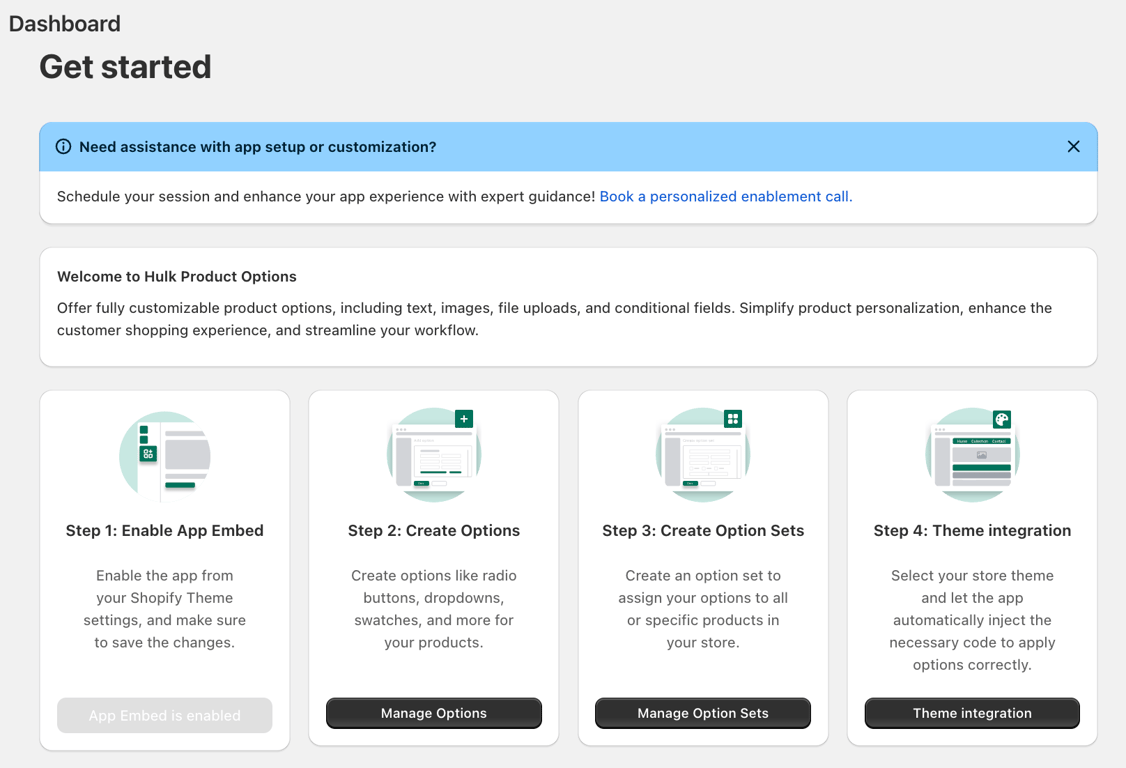Screen dimensions: 1126x768
Task: Click 'Need assistance with app setup or customization?' text
Action: click(x=258, y=147)
